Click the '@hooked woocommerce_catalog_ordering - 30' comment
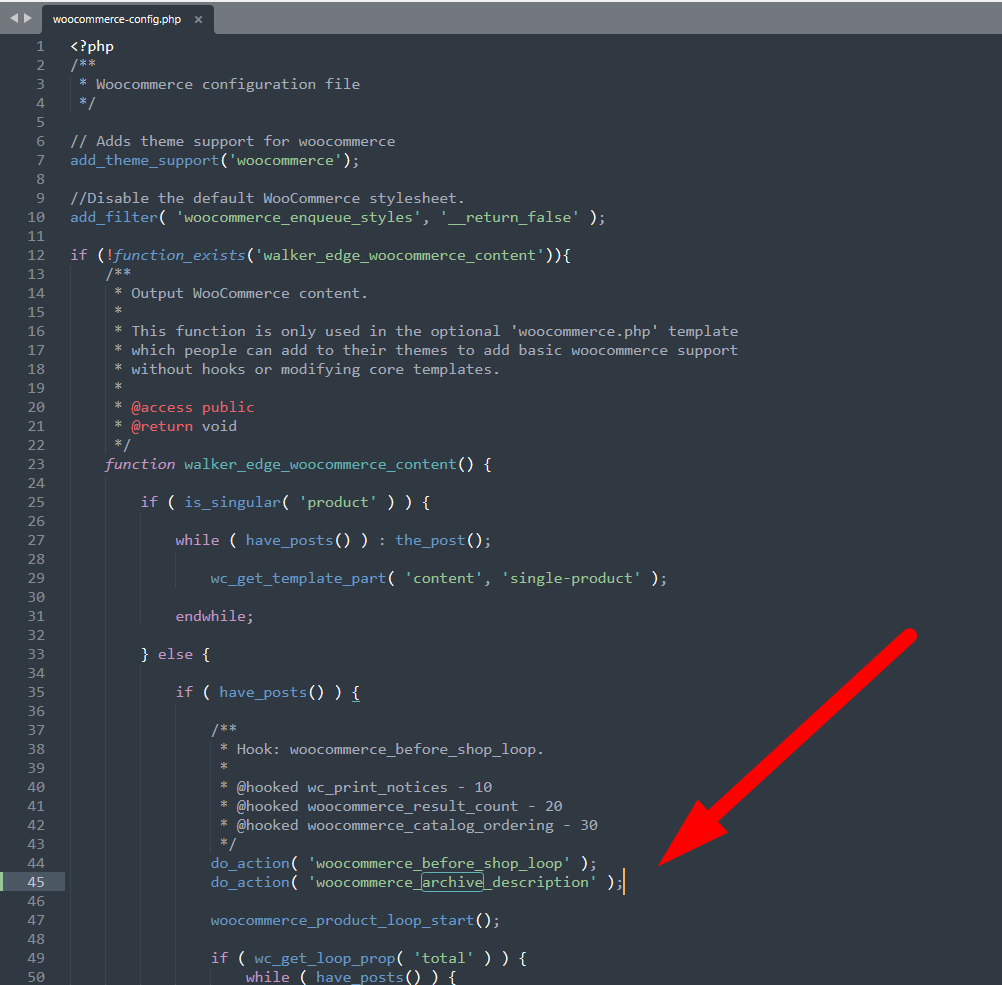Screen dimensions: 1002x985 (x=417, y=825)
